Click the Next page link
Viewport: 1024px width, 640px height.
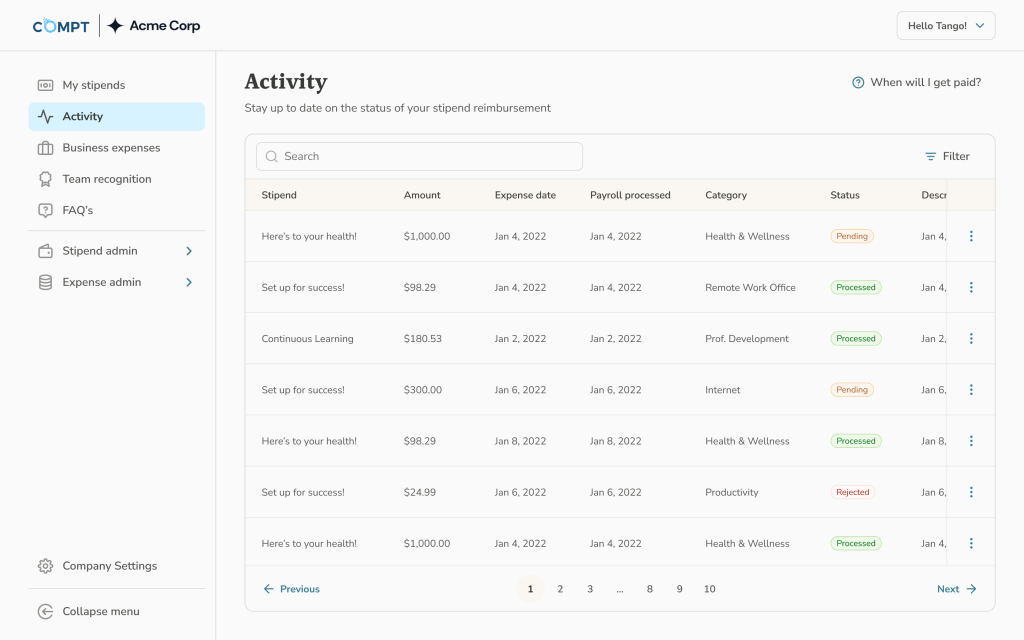pyautogui.click(x=956, y=589)
